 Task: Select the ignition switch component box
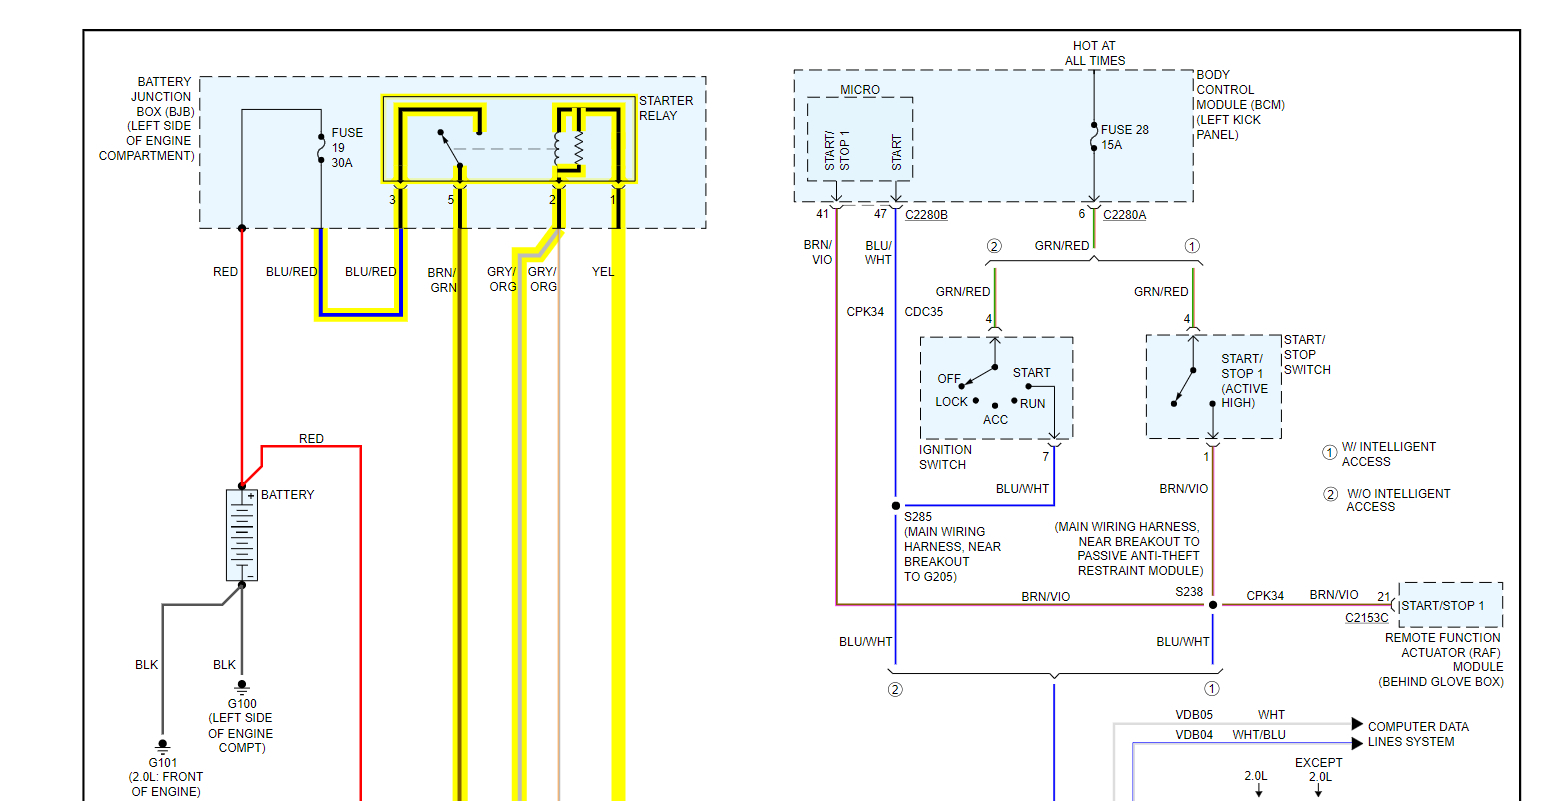997,388
